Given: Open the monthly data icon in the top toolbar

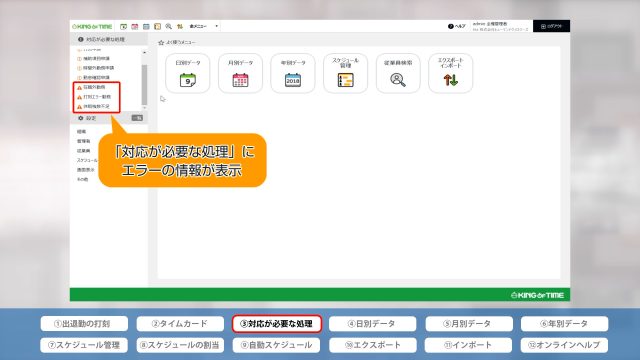Looking at the screenshot, I should click(135, 27).
